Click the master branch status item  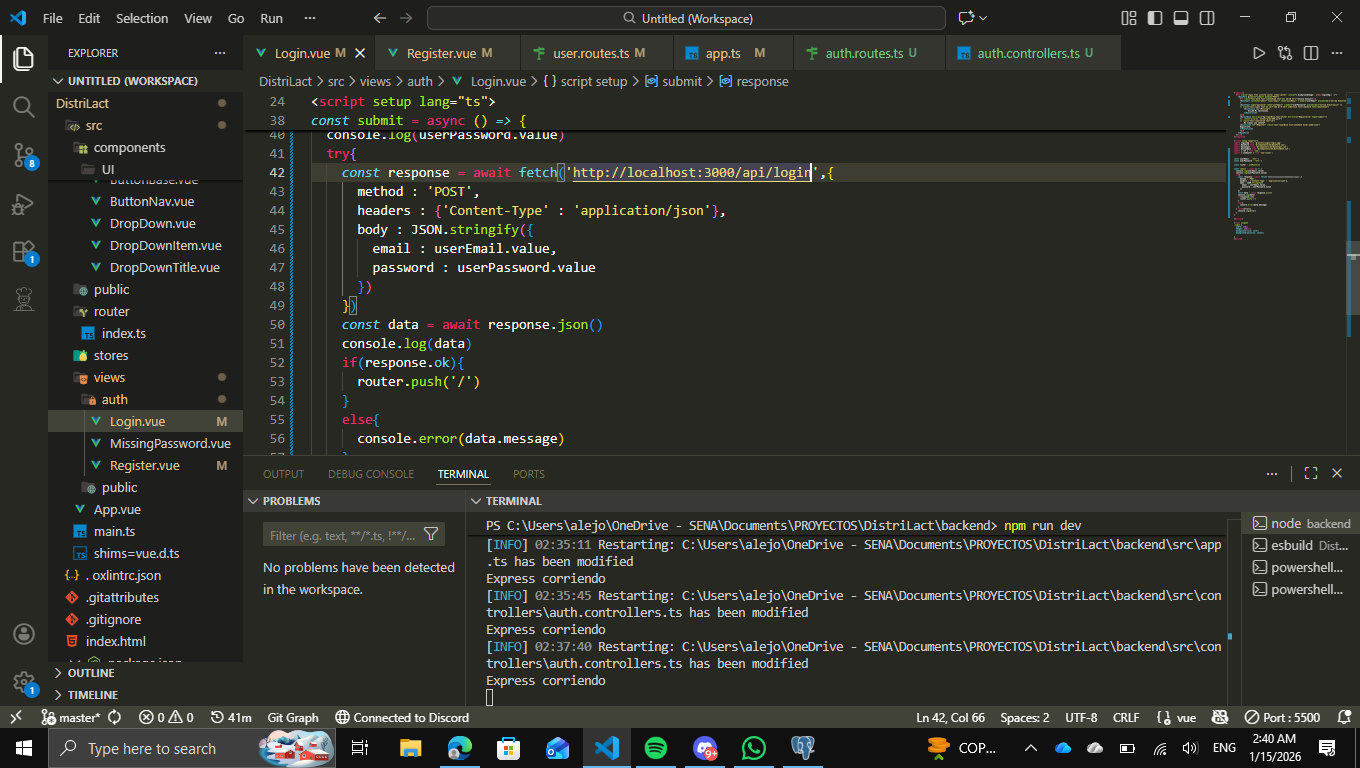(x=71, y=717)
